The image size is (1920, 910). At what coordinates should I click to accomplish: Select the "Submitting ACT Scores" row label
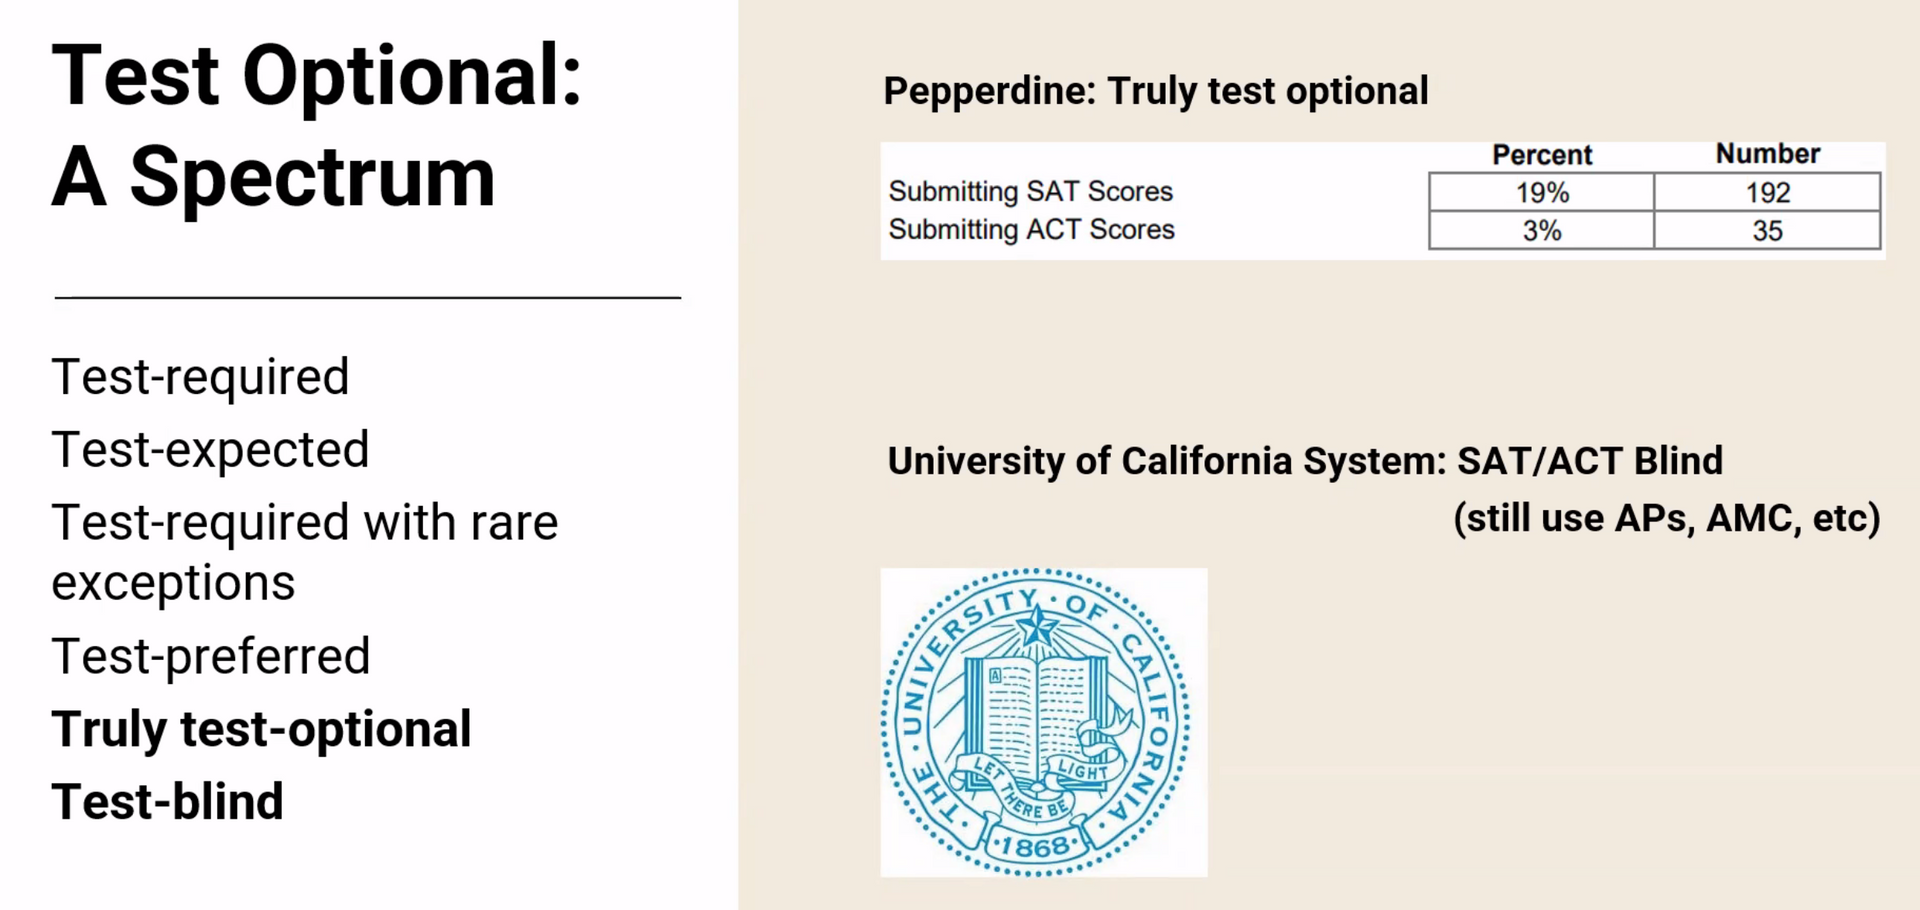[x=1031, y=230]
